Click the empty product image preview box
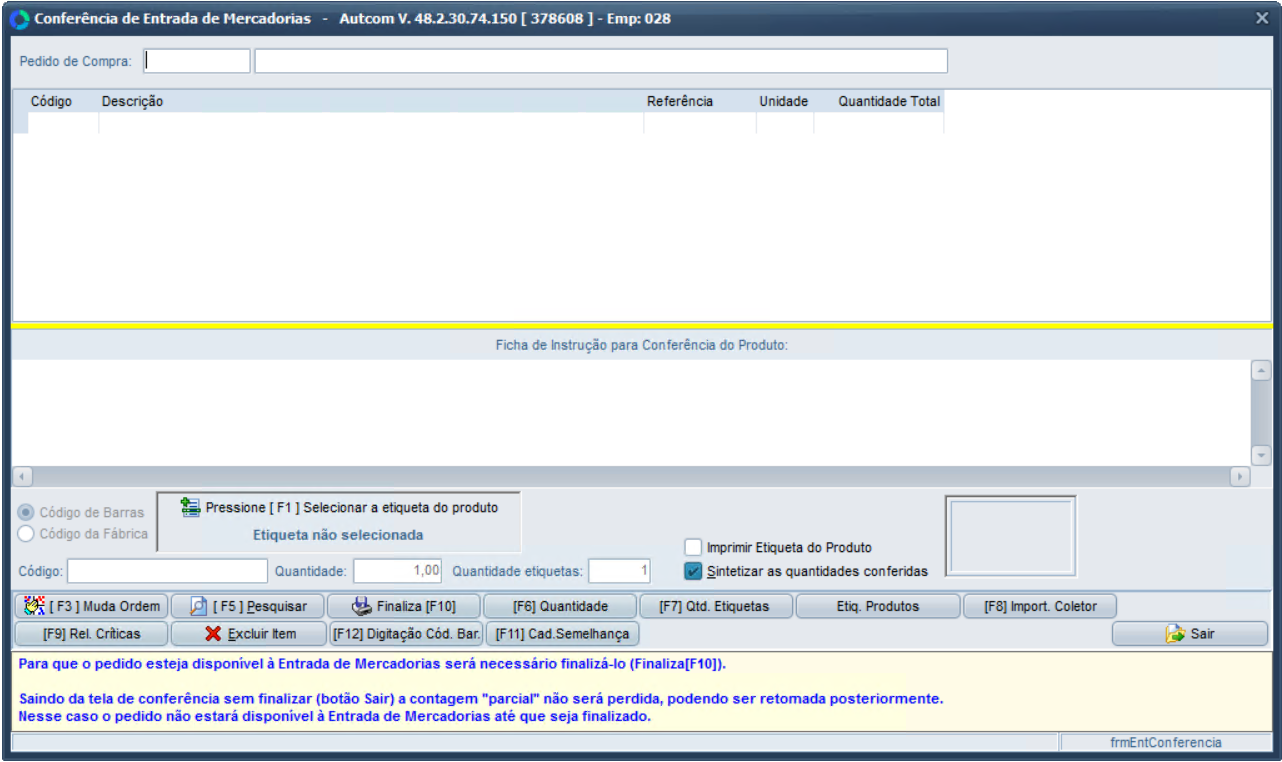Screen dimensions: 1282x762 point(1011,537)
